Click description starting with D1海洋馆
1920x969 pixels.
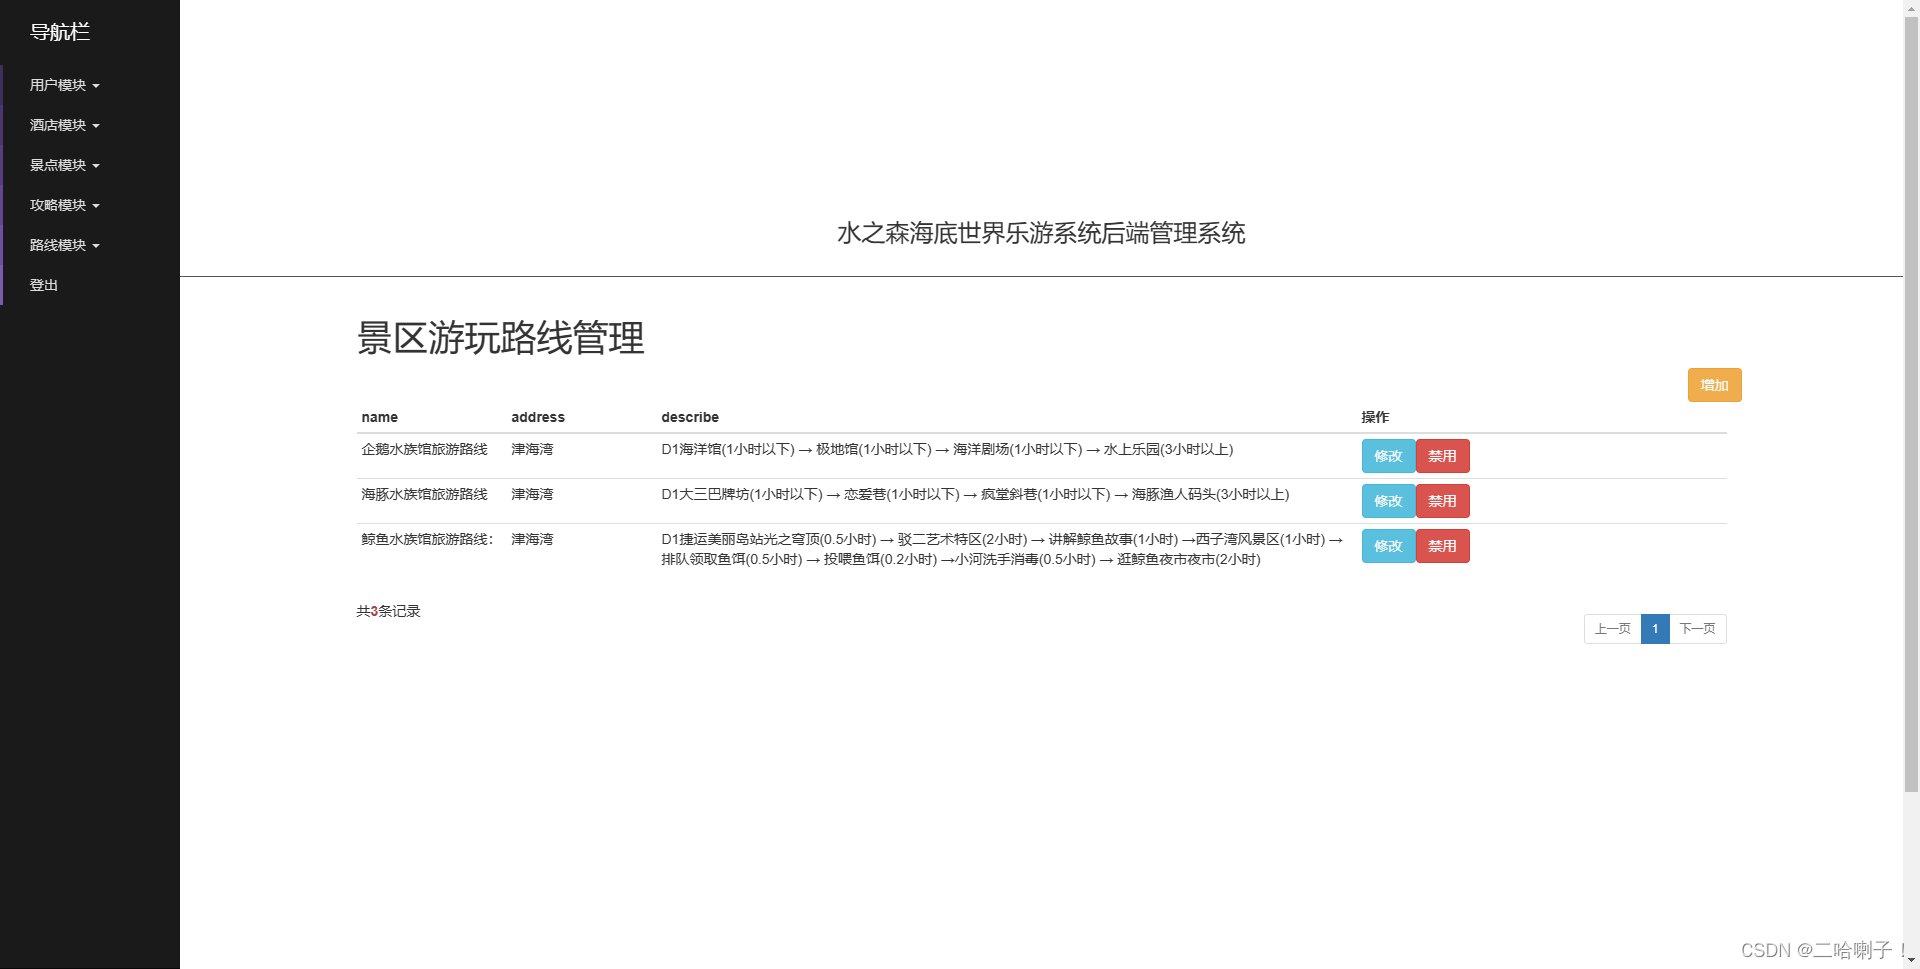pyautogui.click(x=947, y=450)
